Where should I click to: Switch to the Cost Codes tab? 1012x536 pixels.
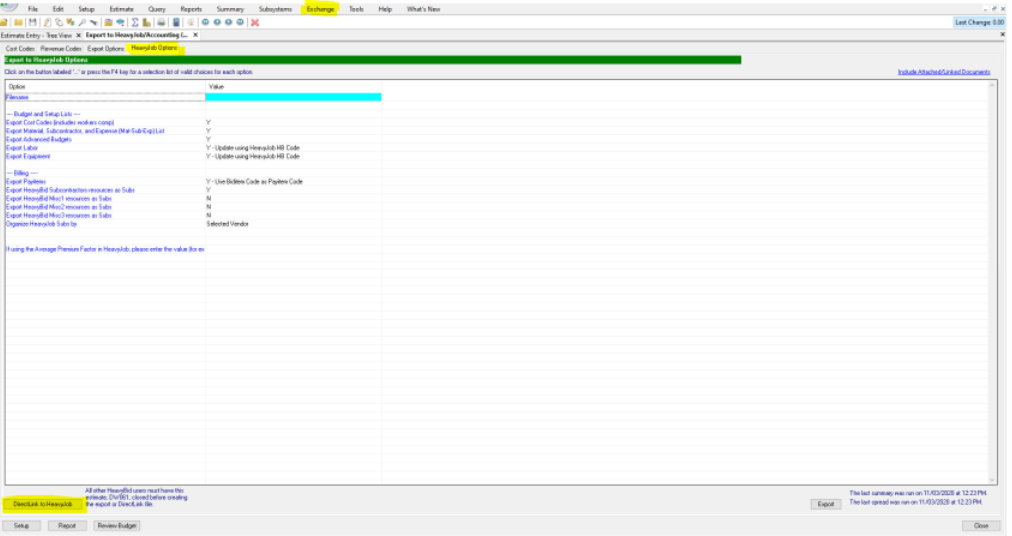coord(20,48)
